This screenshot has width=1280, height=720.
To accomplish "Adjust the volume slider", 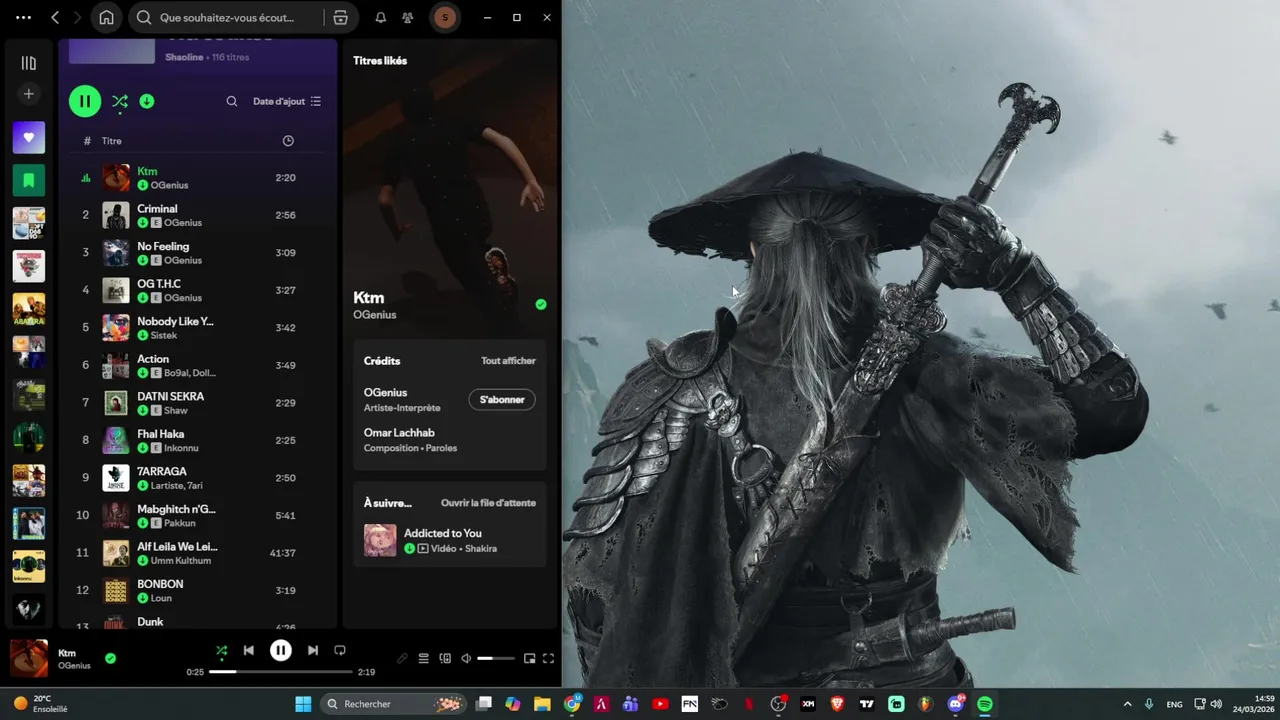I will [496, 659].
